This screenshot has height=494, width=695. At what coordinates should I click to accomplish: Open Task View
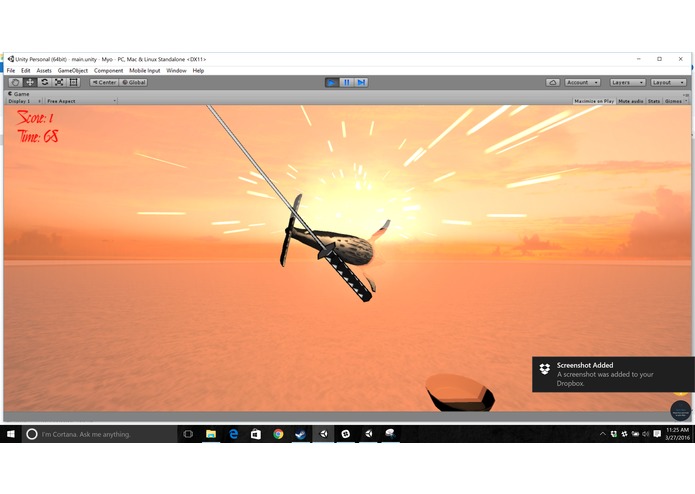(x=188, y=434)
